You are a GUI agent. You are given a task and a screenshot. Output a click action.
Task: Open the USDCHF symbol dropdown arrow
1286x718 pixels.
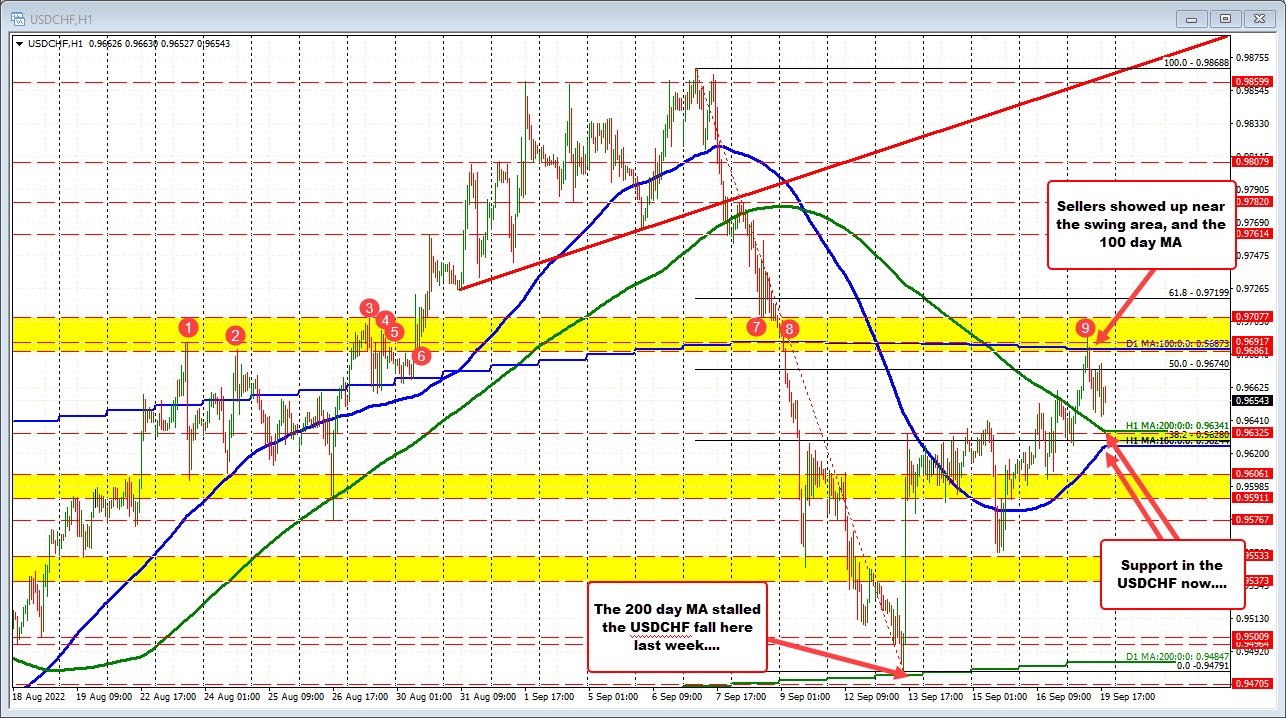click(x=21, y=44)
